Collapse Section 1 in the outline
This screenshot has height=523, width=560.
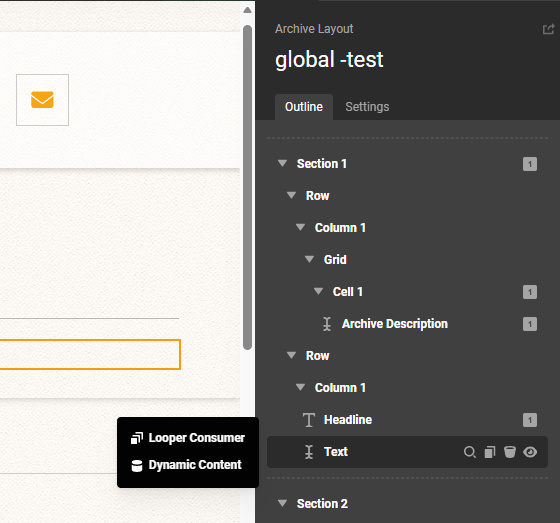(x=282, y=163)
